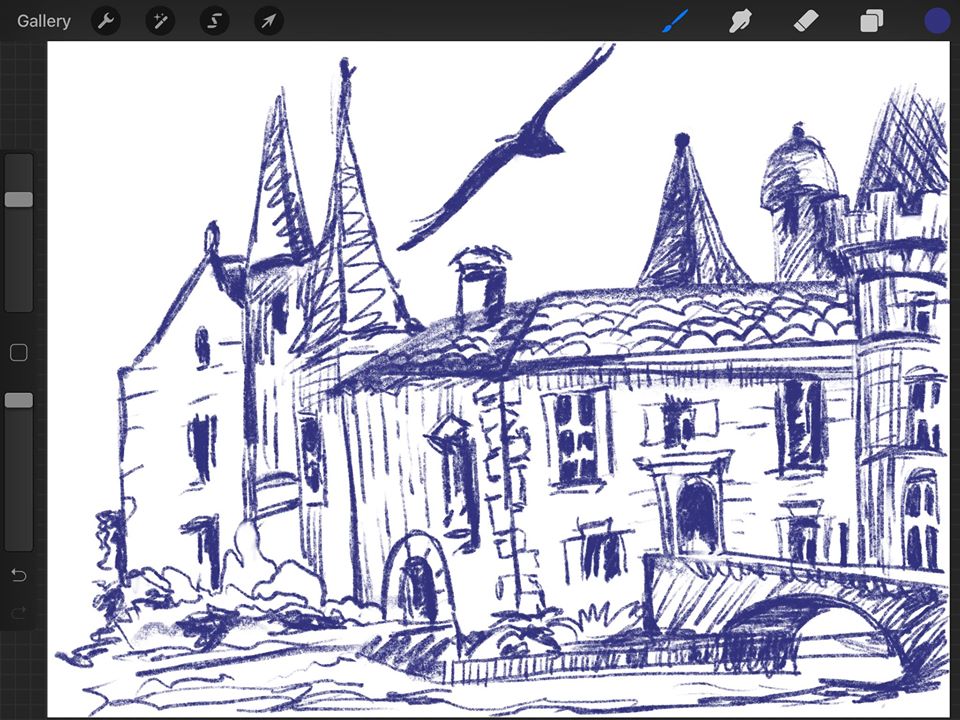Open the Adjustments magic wand menu
Viewport: 960px width, 720px height.
tap(160, 21)
